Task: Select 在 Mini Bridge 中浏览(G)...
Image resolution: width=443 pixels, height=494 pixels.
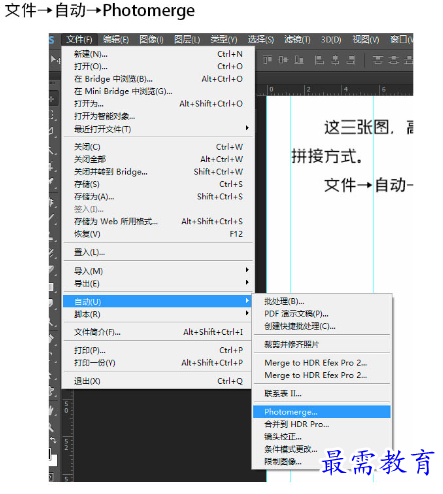Action: pyautogui.click(x=157, y=91)
